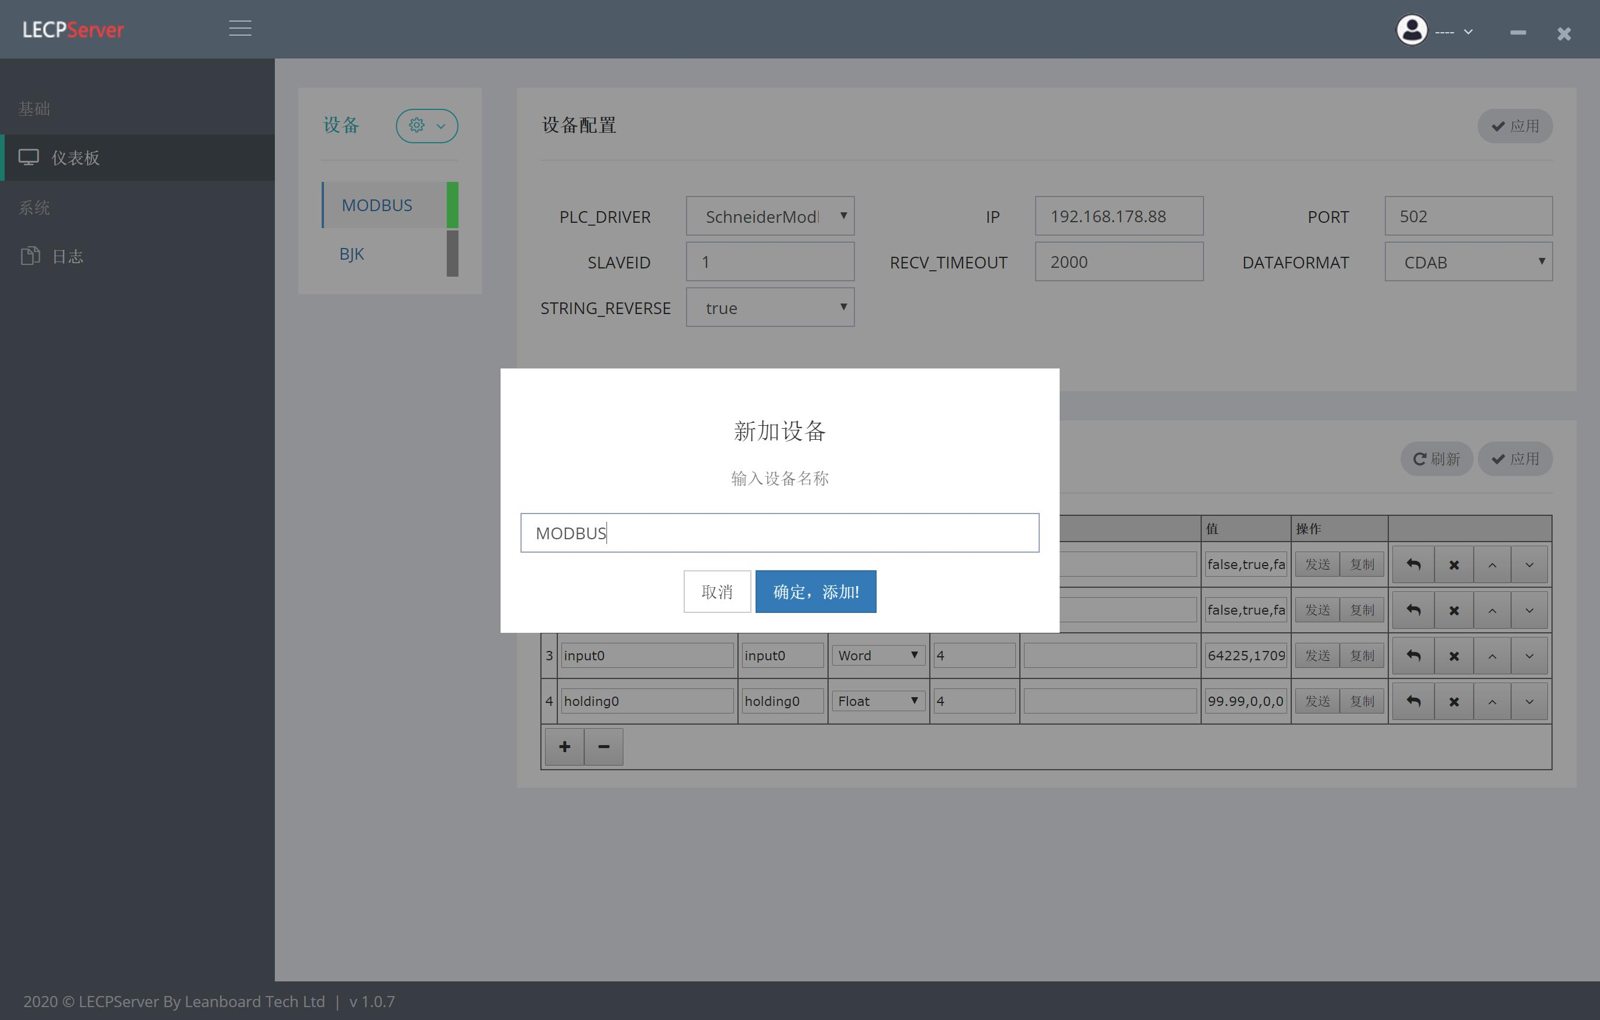Click the IP address input field
1600x1020 pixels.
1119,216
